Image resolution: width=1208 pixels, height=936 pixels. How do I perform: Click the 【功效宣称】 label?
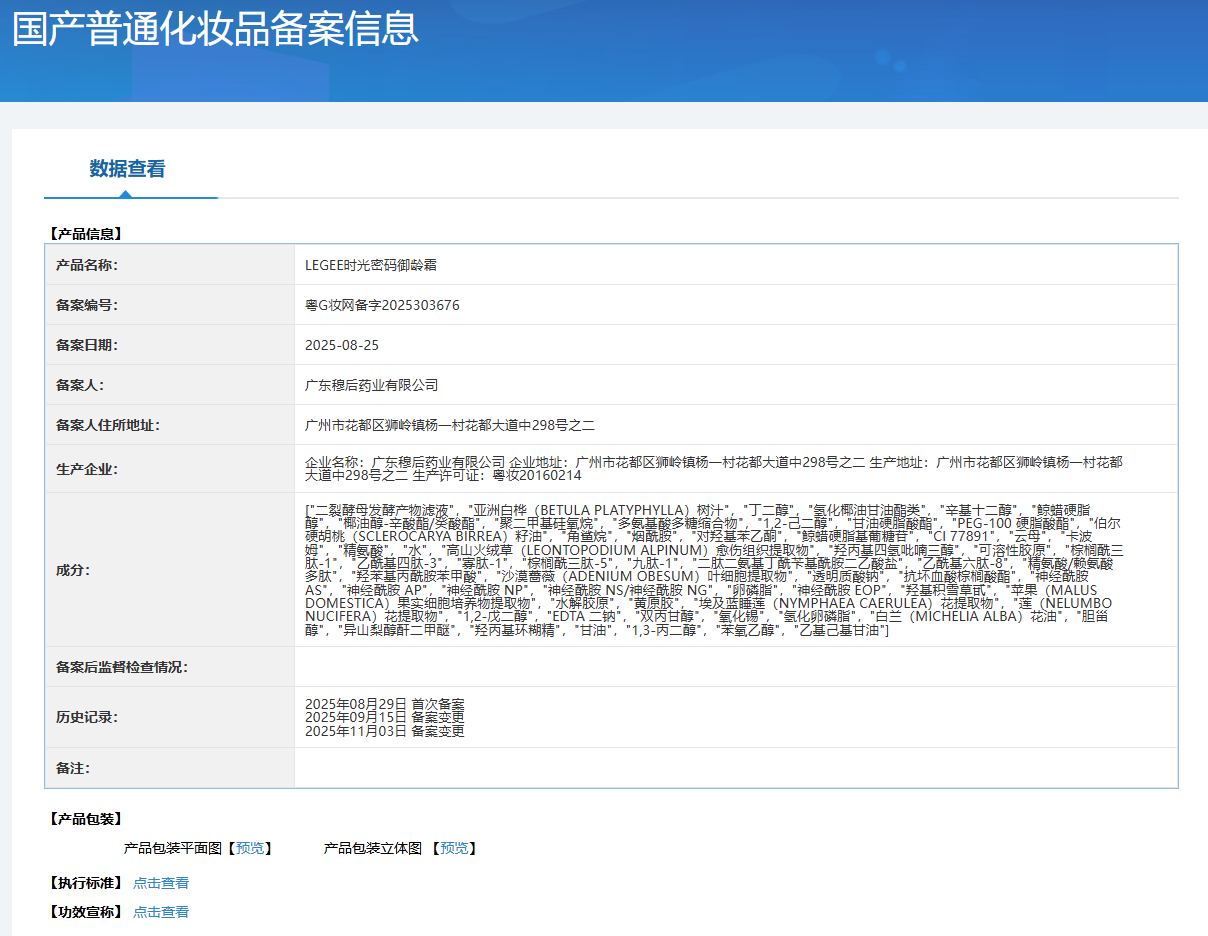(x=85, y=912)
